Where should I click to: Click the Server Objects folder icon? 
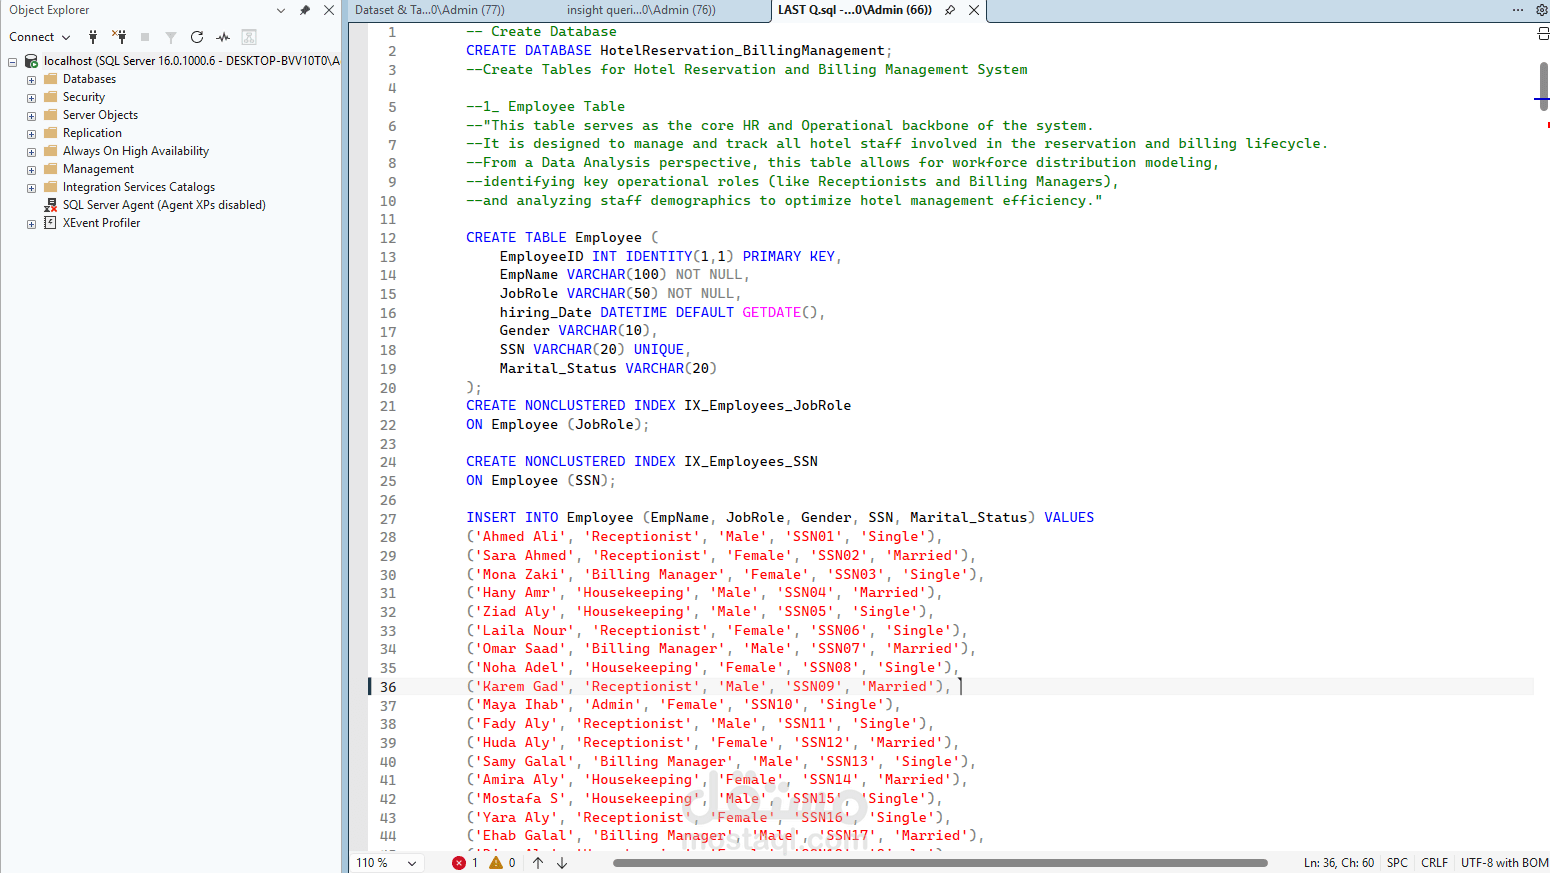(x=50, y=115)
